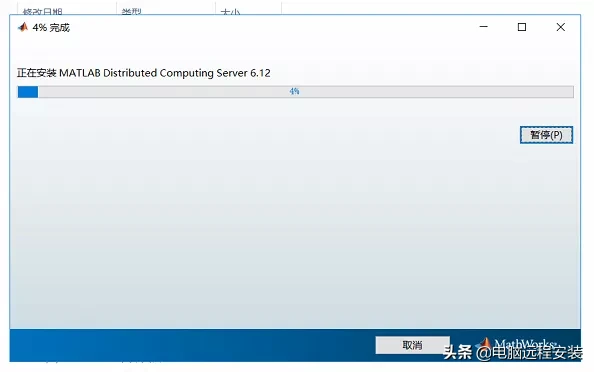594x372 pixels.
Task: Maximize the installer window
Action: click(522, 27)
